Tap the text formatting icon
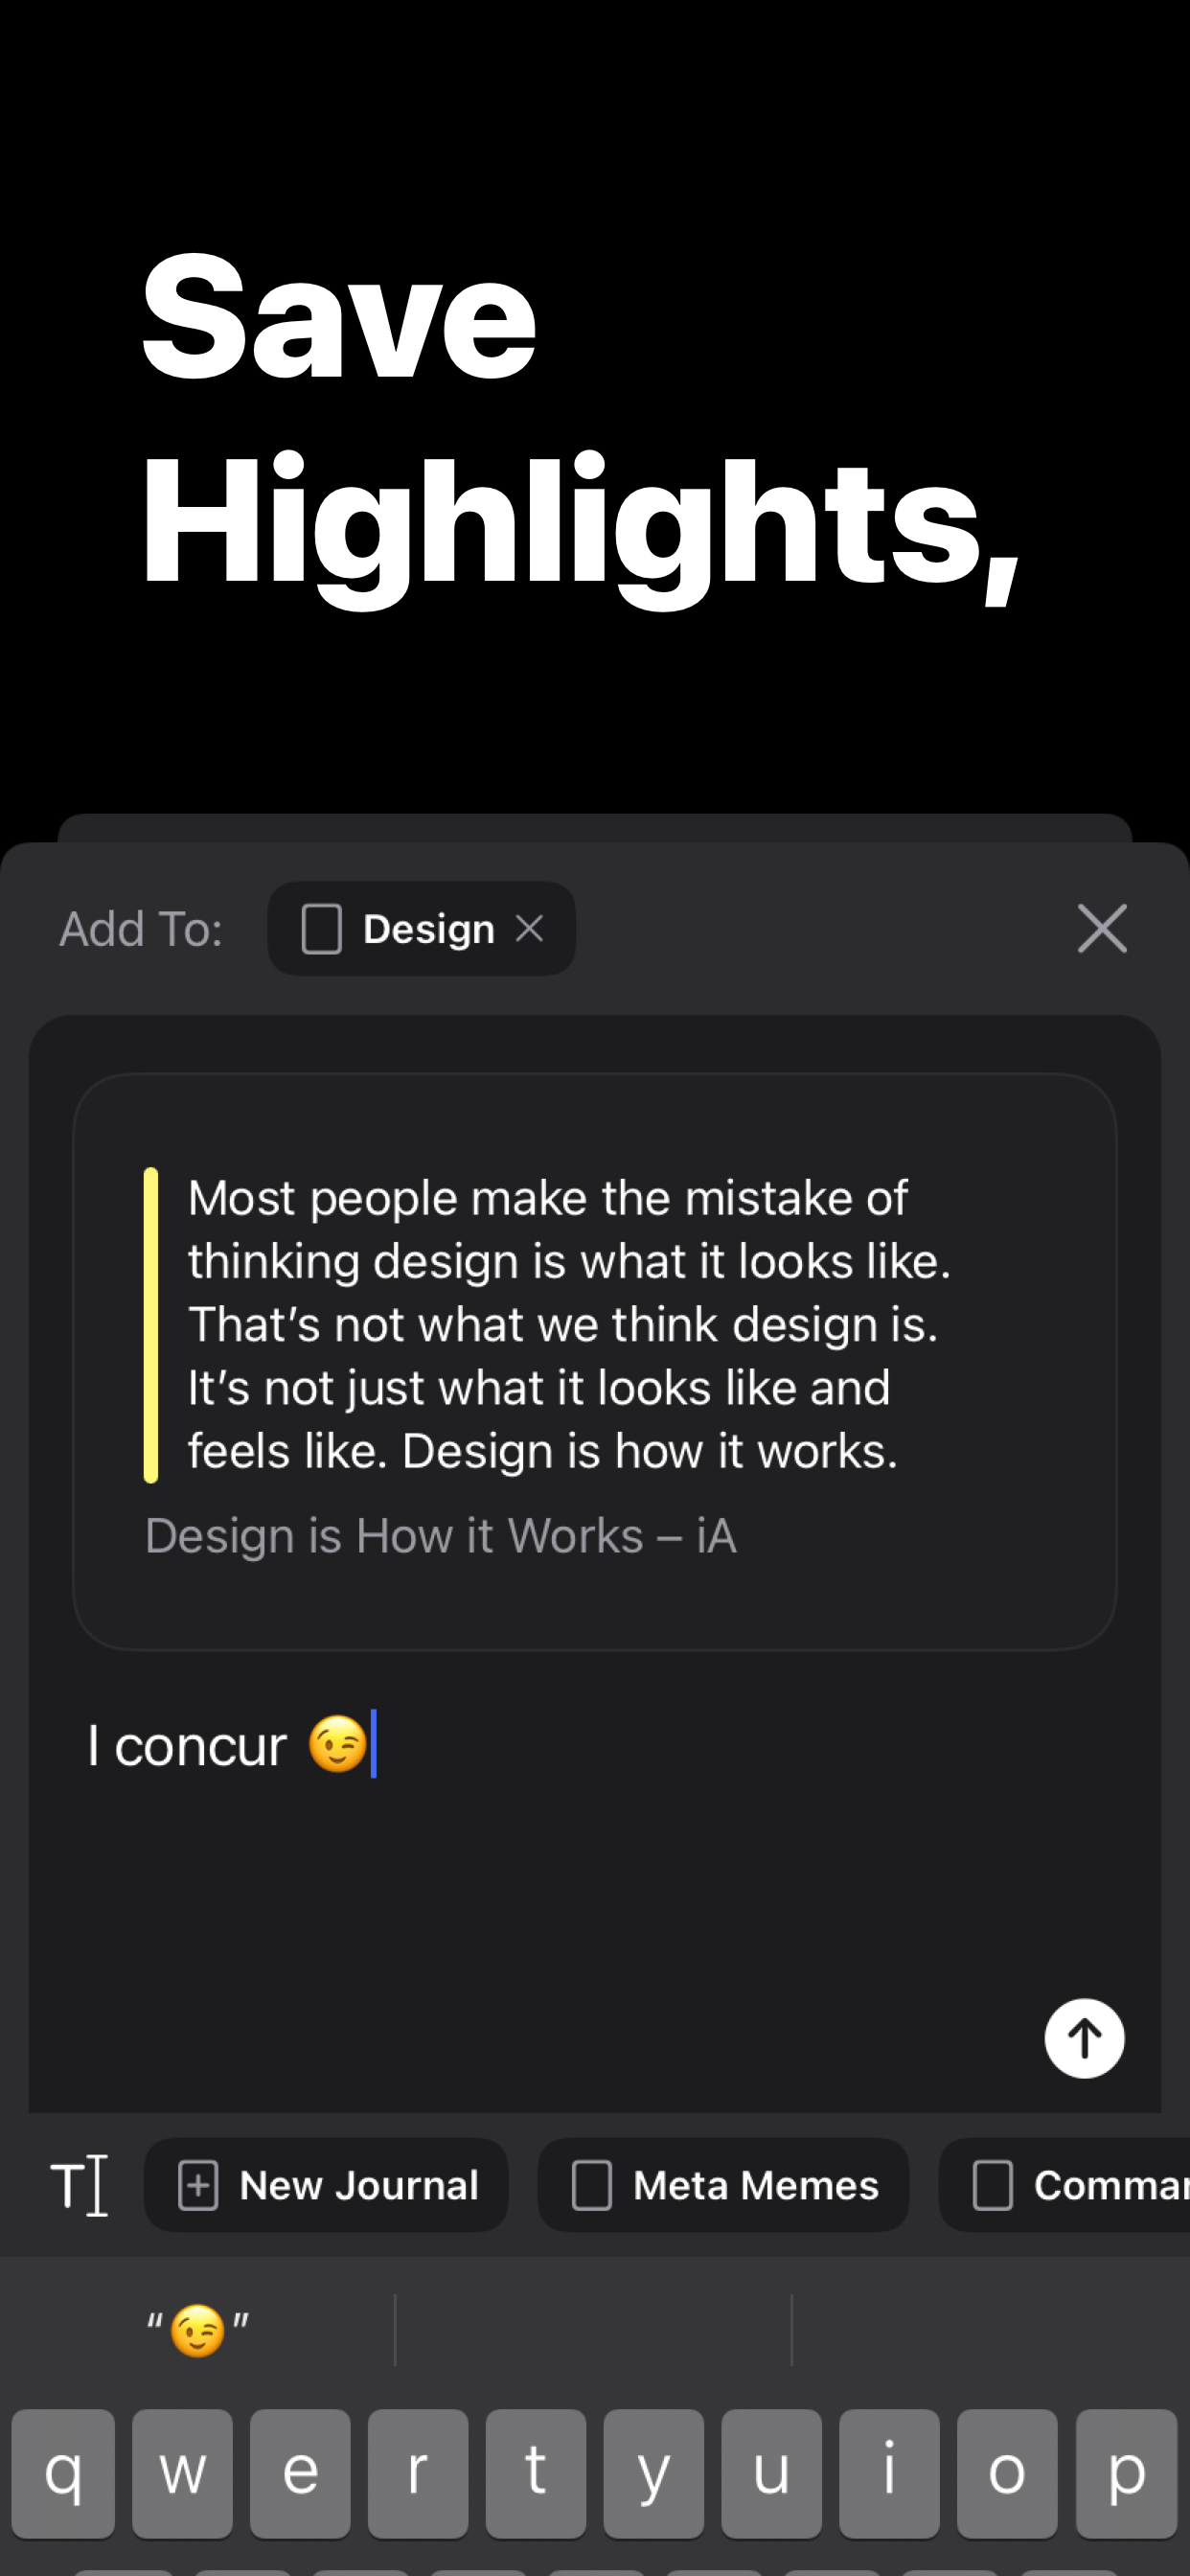 coord(79,2185)
